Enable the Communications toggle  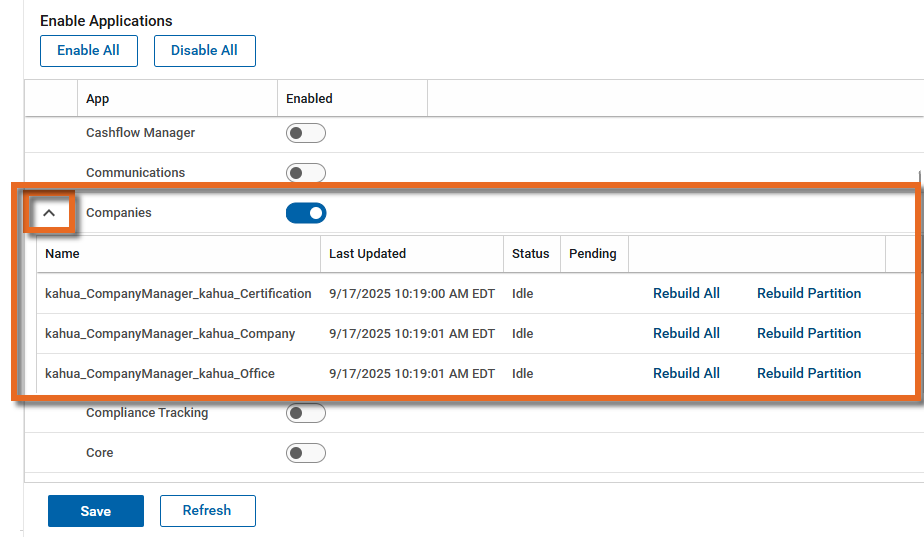pyautogui.click(x=306, y=173)
